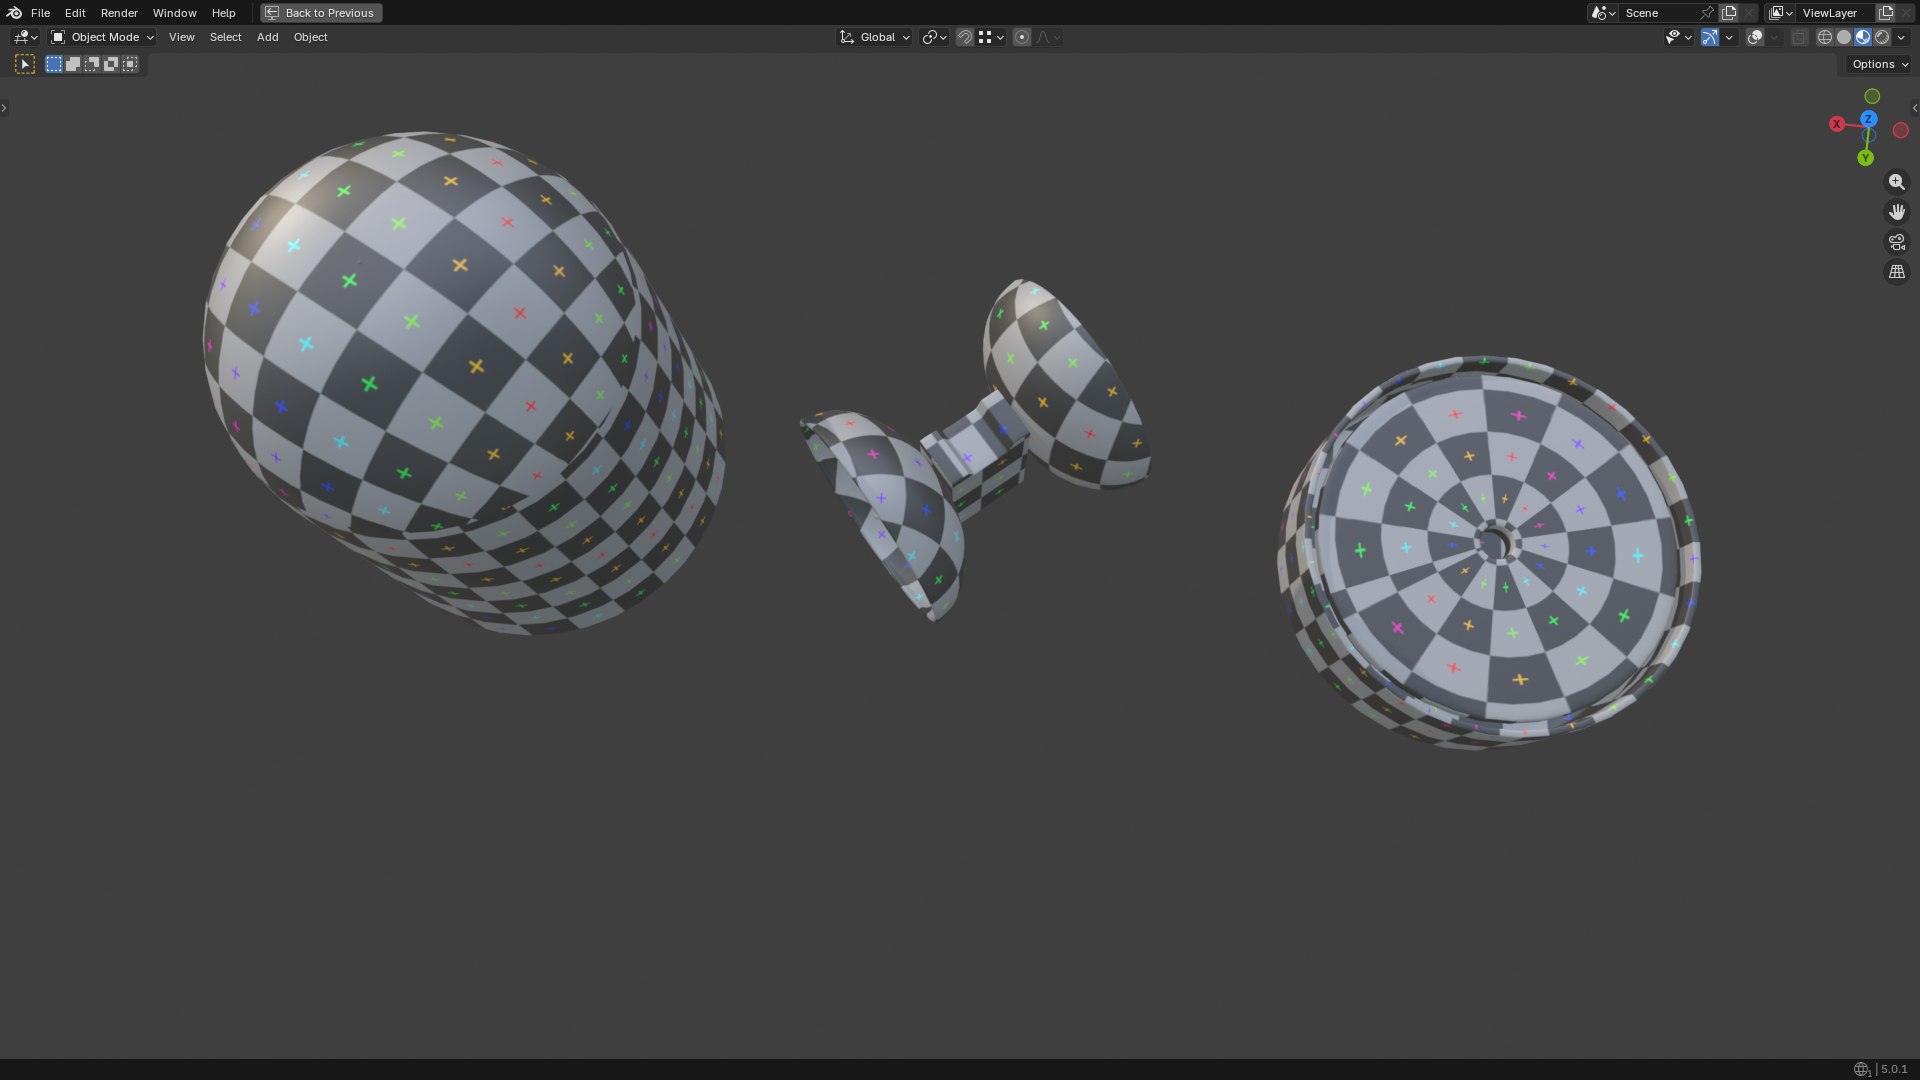Open the Options dropdown
This screenshot has width=1920, height=1080.
click(x=1879, y=64)
